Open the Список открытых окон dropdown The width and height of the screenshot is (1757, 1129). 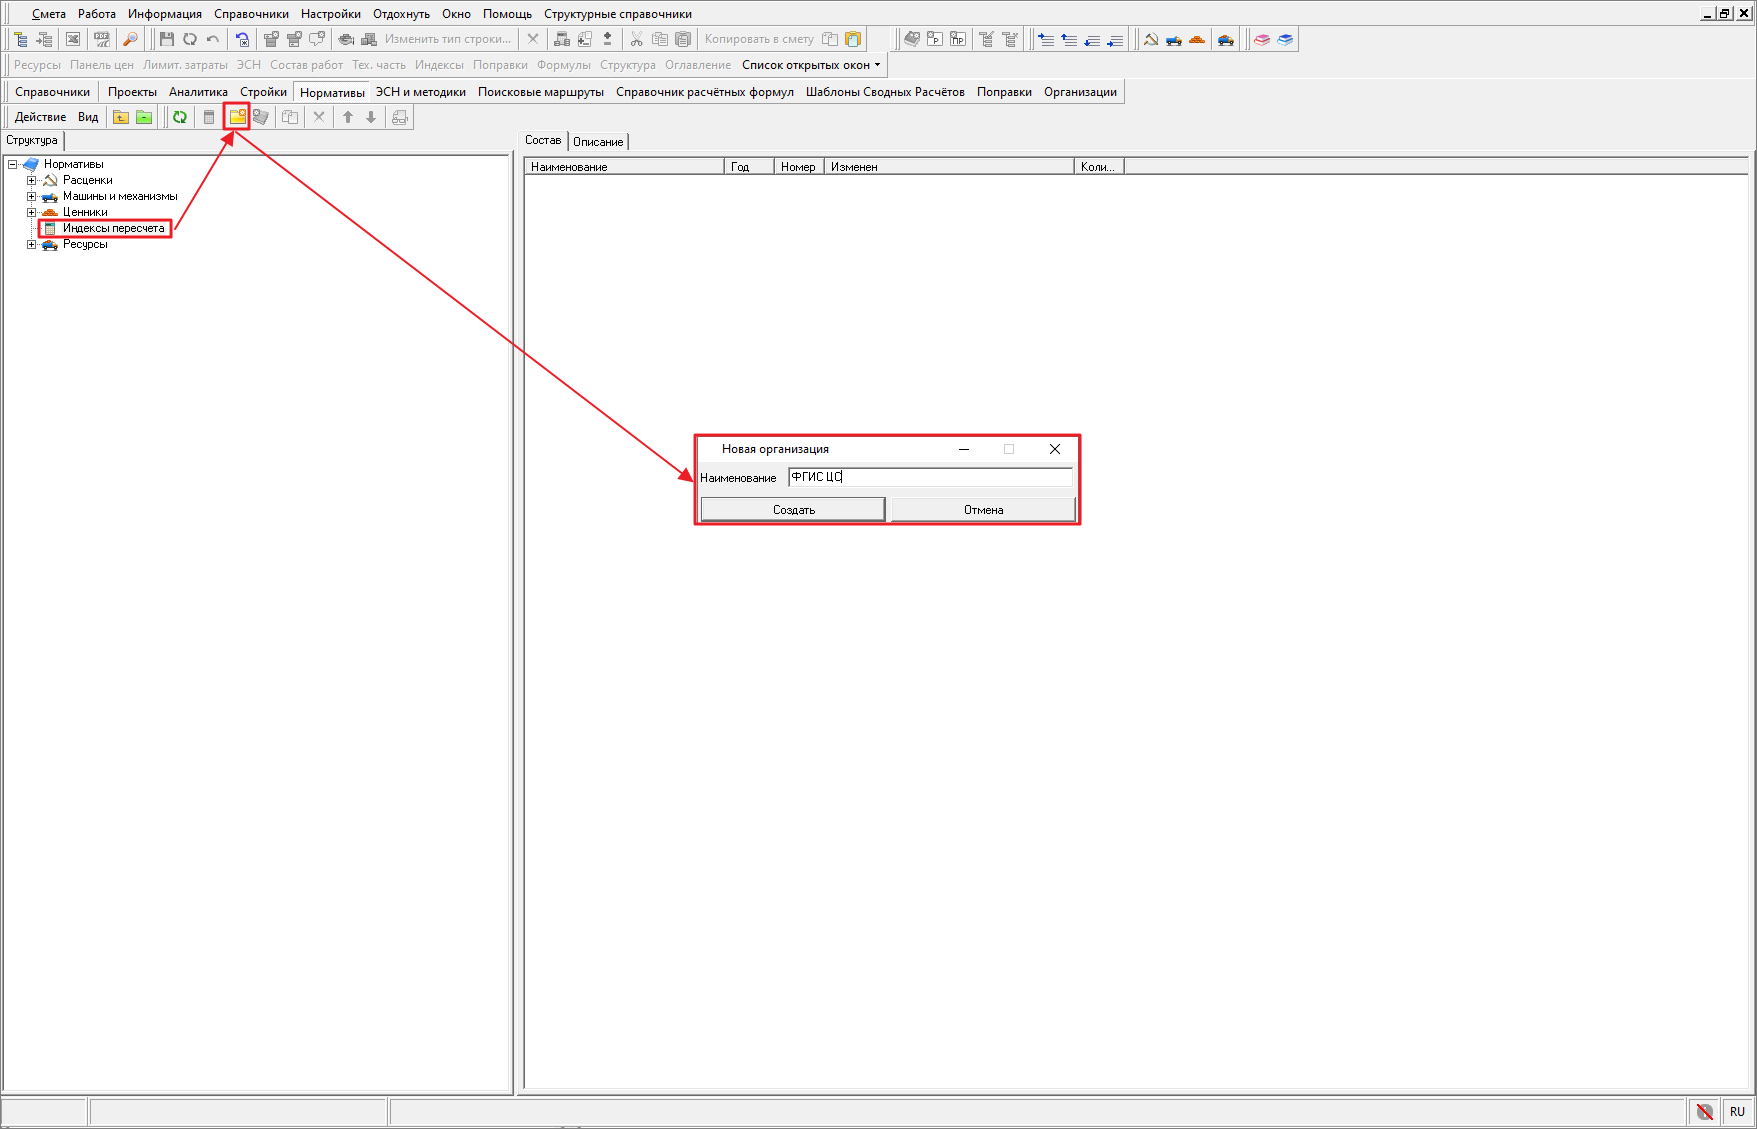pos(811,65)
